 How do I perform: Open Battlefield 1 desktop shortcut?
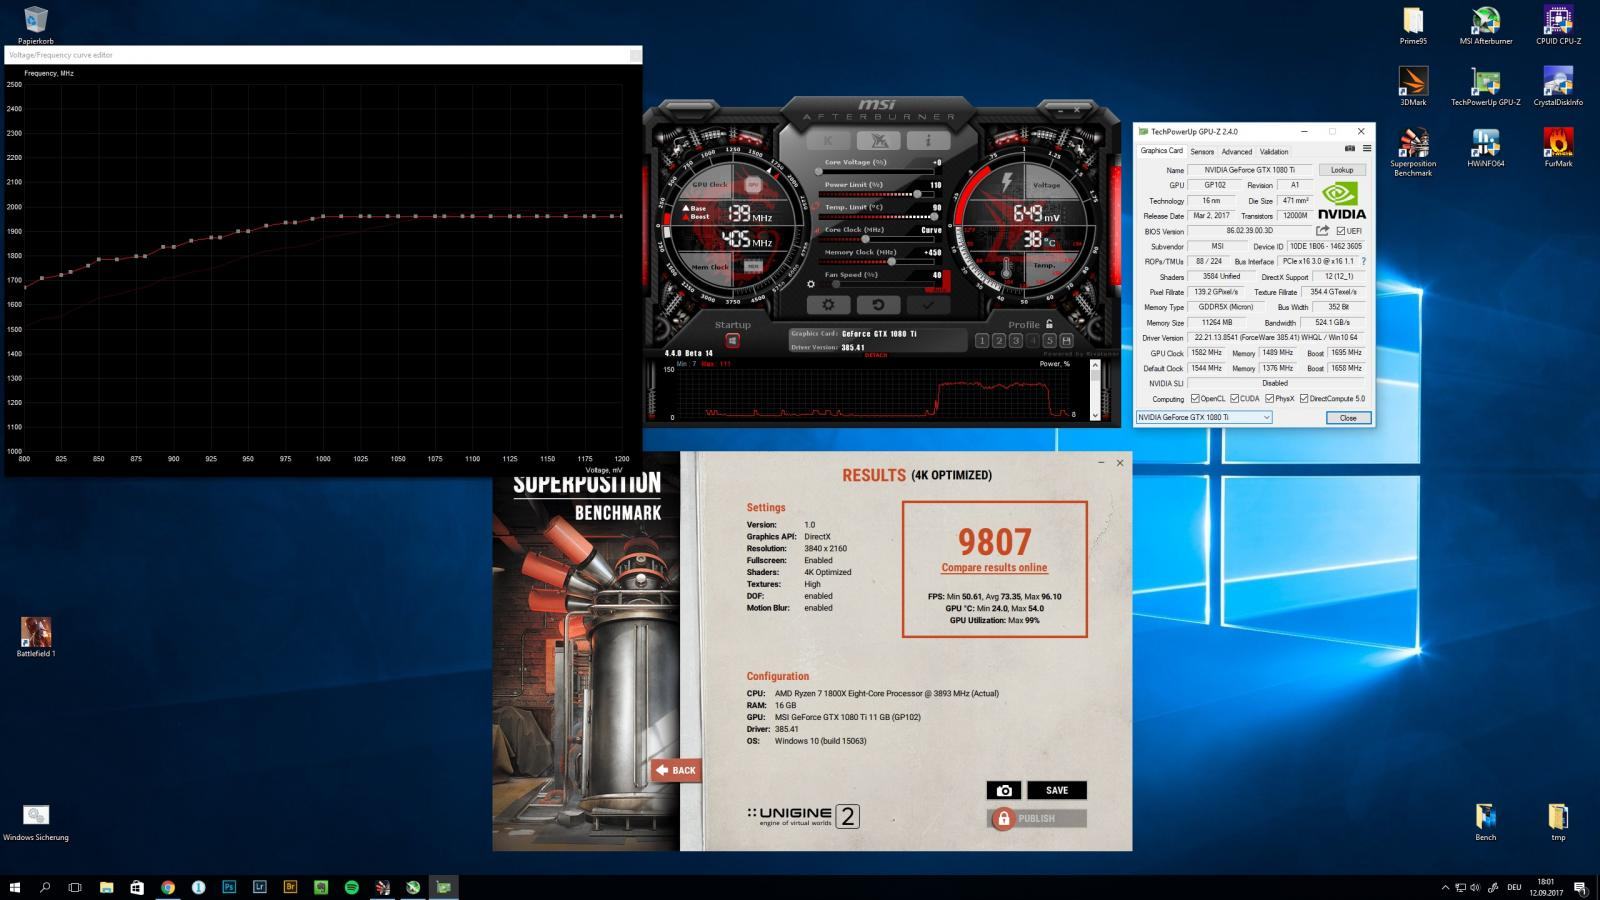36,637
